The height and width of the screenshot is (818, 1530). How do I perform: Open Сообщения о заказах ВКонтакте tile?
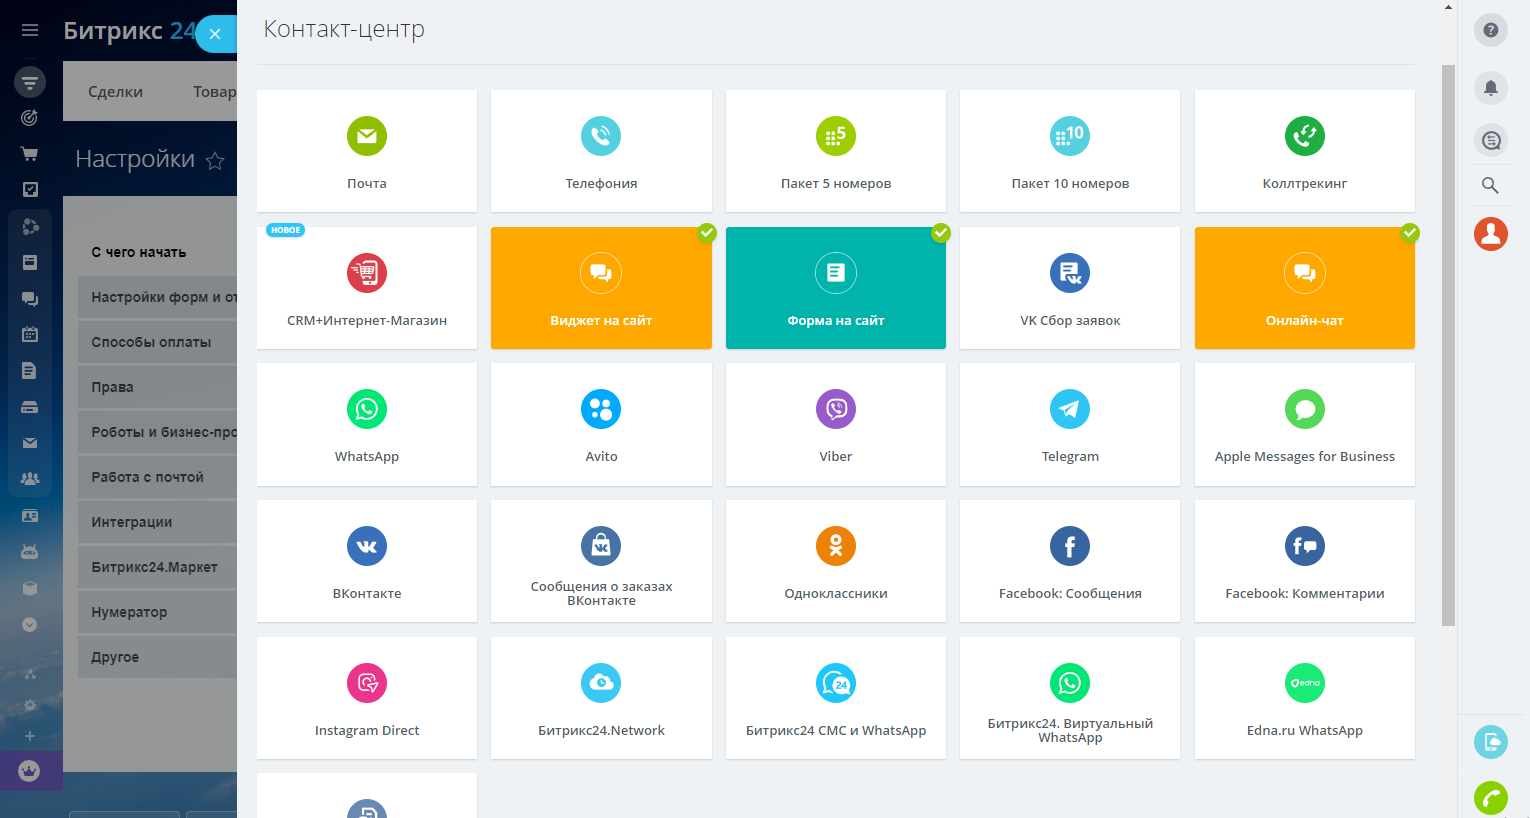tap(601, 561)
